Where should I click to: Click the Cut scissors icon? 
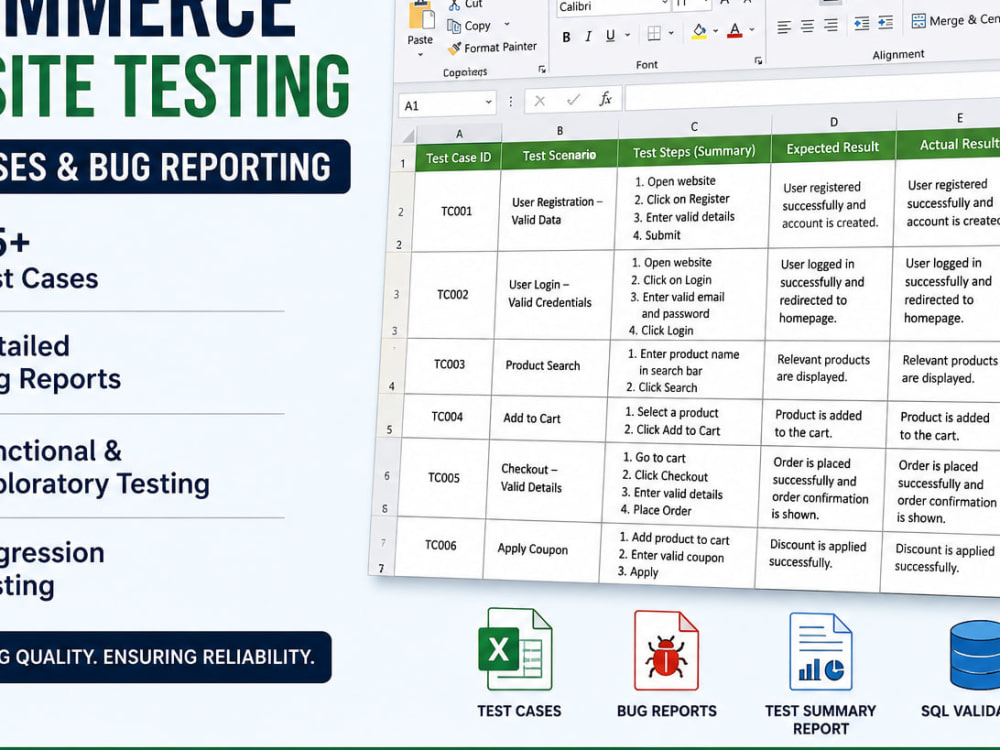(454, 5)
